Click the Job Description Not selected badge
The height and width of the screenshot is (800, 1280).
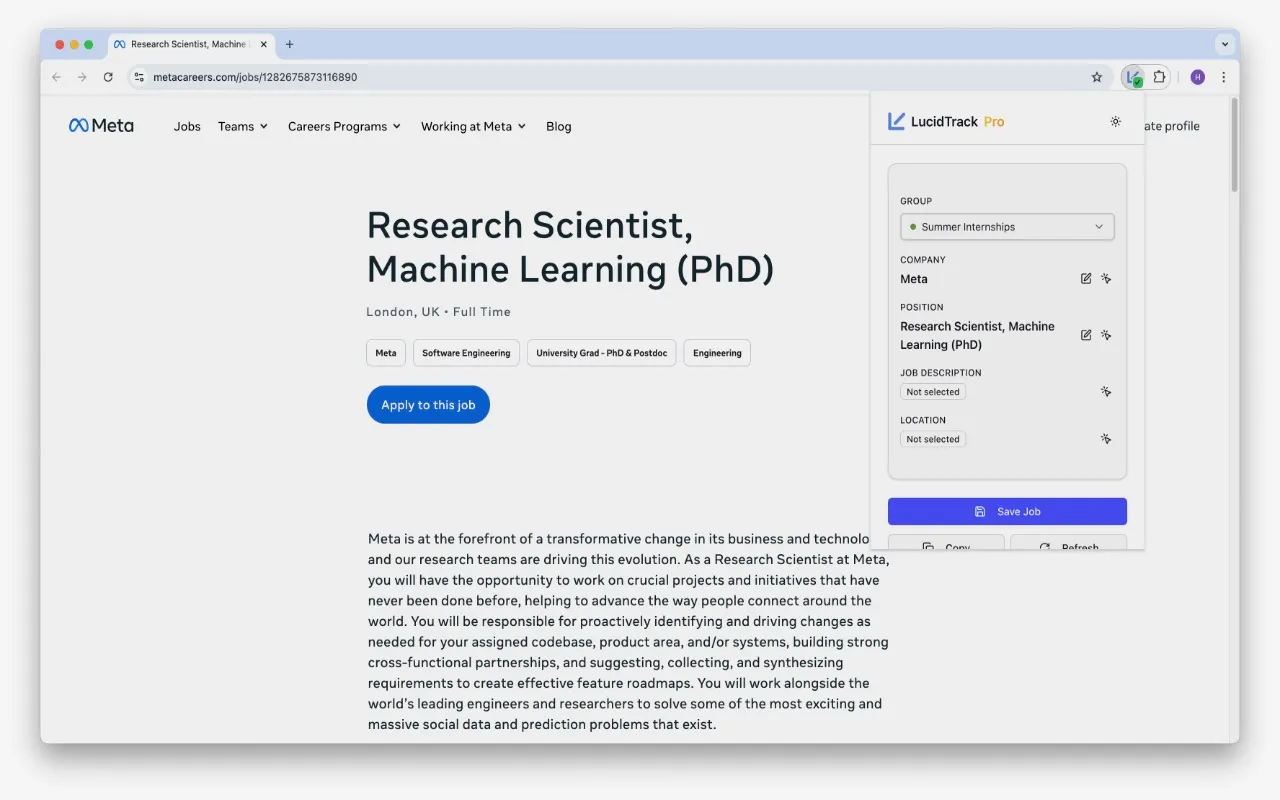[933, 392]
